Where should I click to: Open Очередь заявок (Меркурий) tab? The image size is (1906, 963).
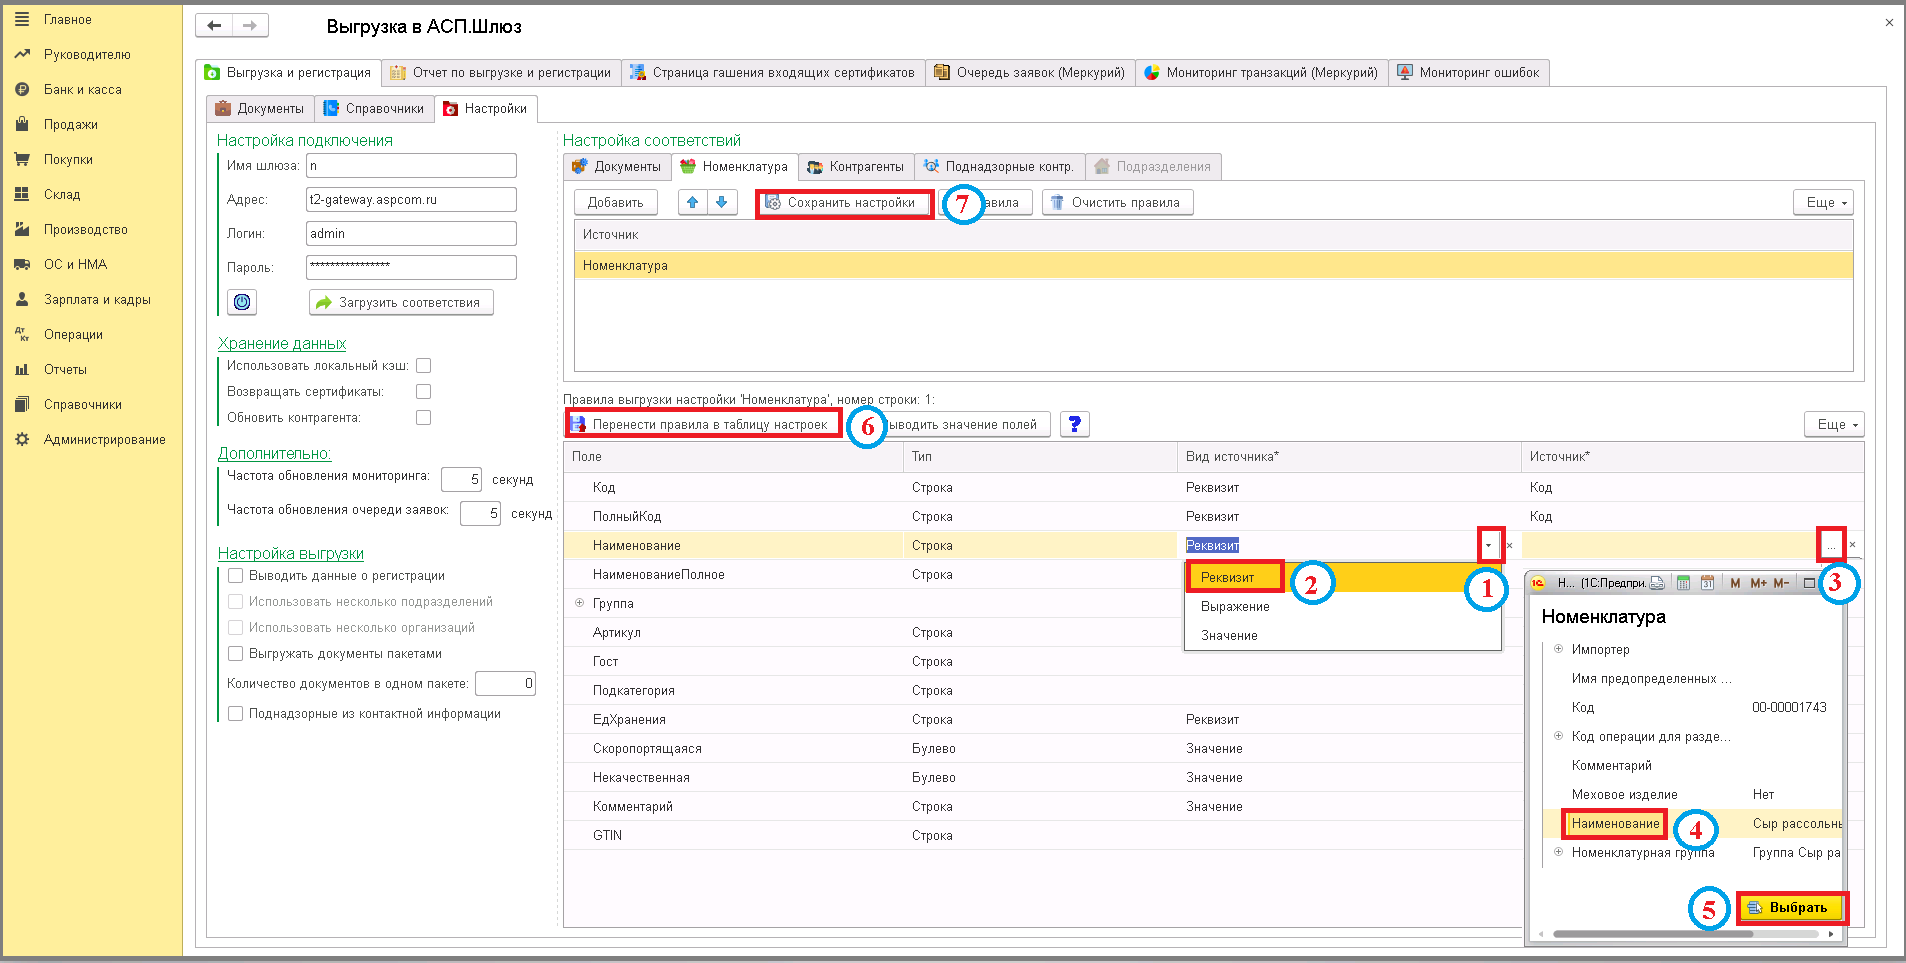[x=1030, y=72]
